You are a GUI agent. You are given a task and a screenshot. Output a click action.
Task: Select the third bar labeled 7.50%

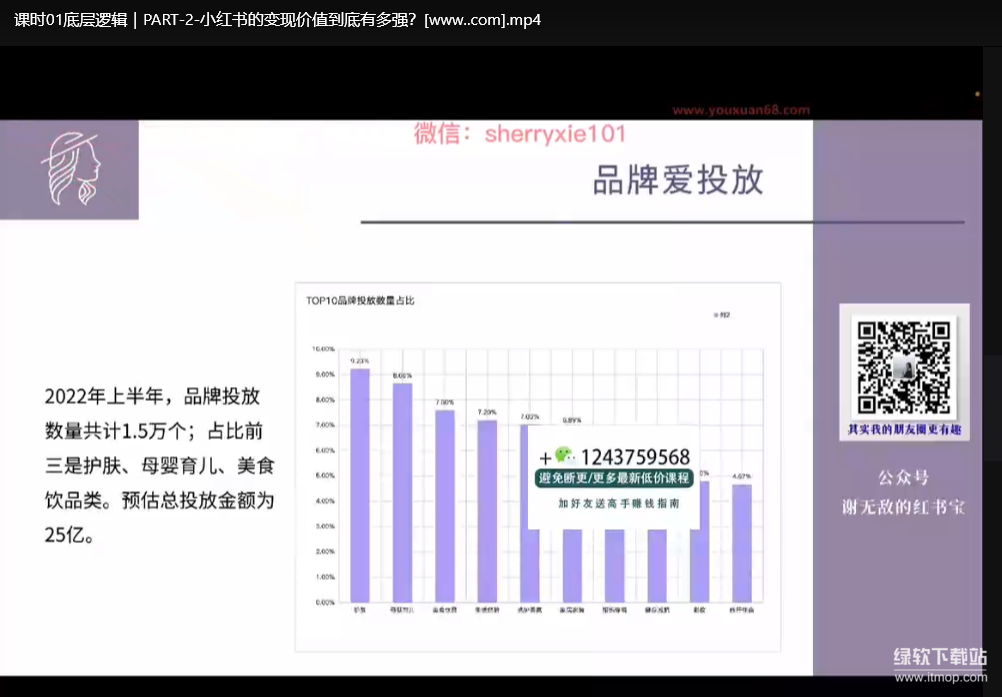tap(444, 506)
